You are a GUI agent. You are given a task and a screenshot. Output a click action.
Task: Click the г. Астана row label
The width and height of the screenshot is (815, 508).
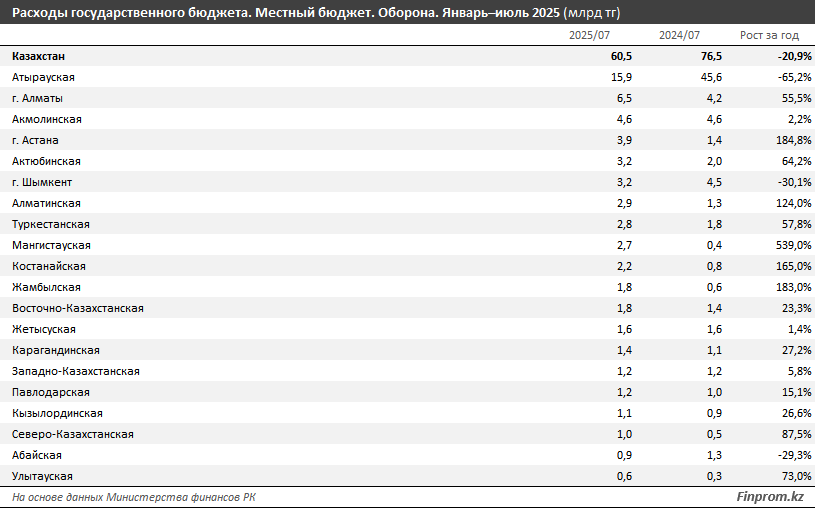(x=35, y=140)
